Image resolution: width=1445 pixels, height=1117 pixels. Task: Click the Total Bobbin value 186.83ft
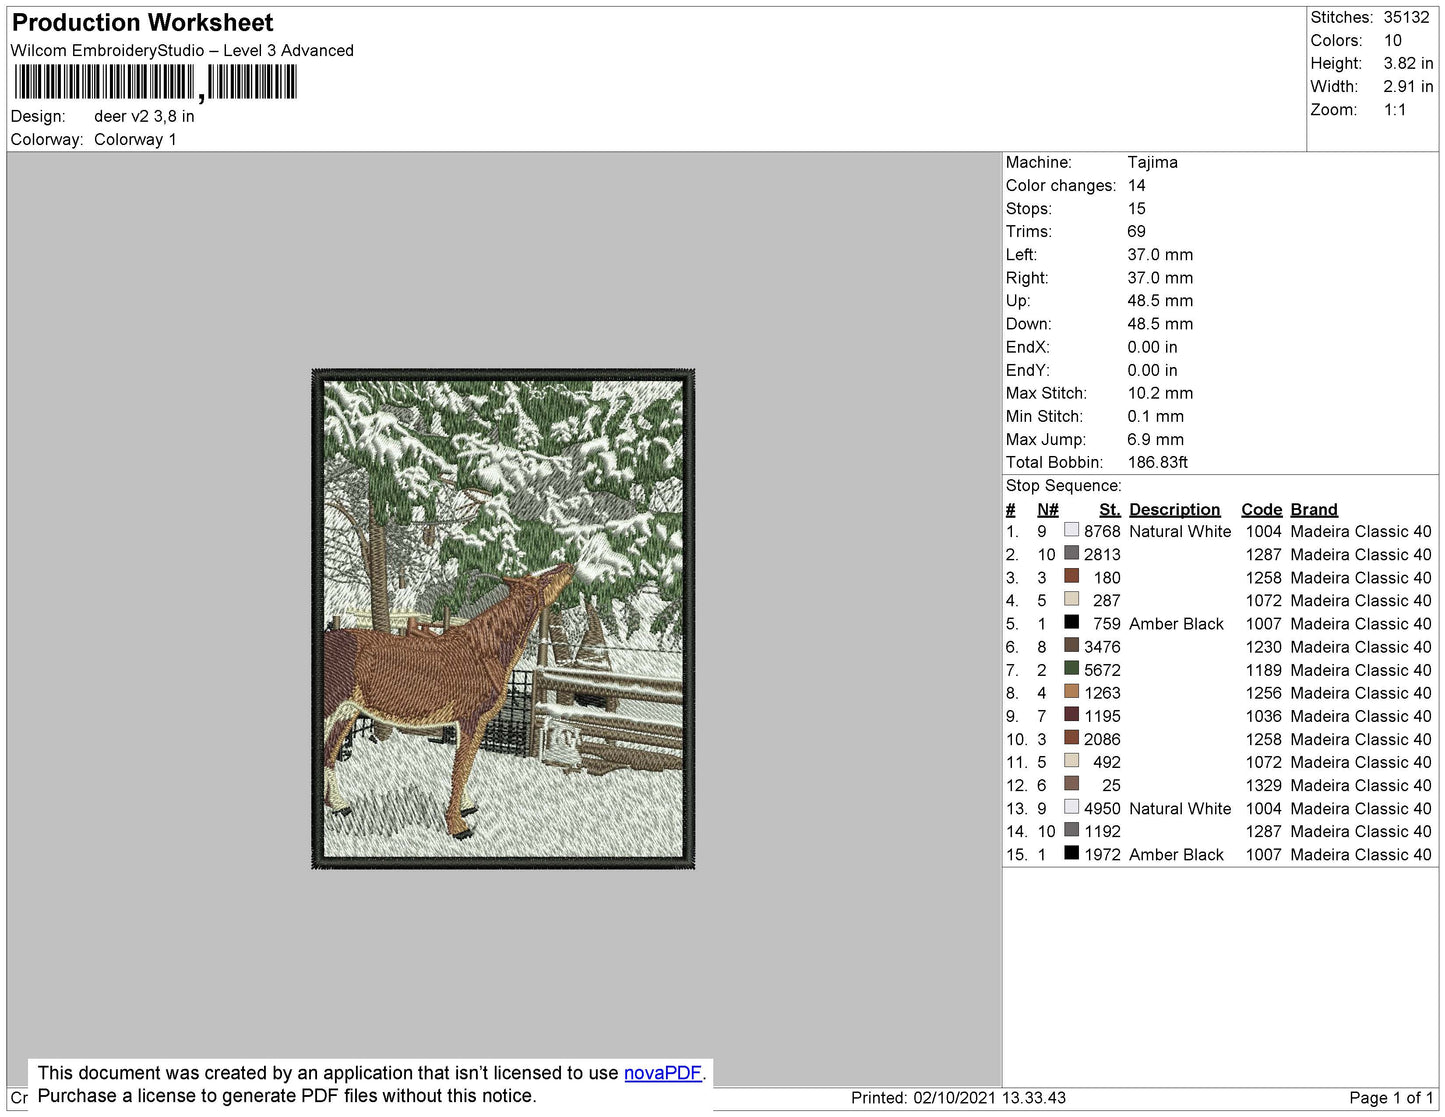click(x=1157, y=463)
